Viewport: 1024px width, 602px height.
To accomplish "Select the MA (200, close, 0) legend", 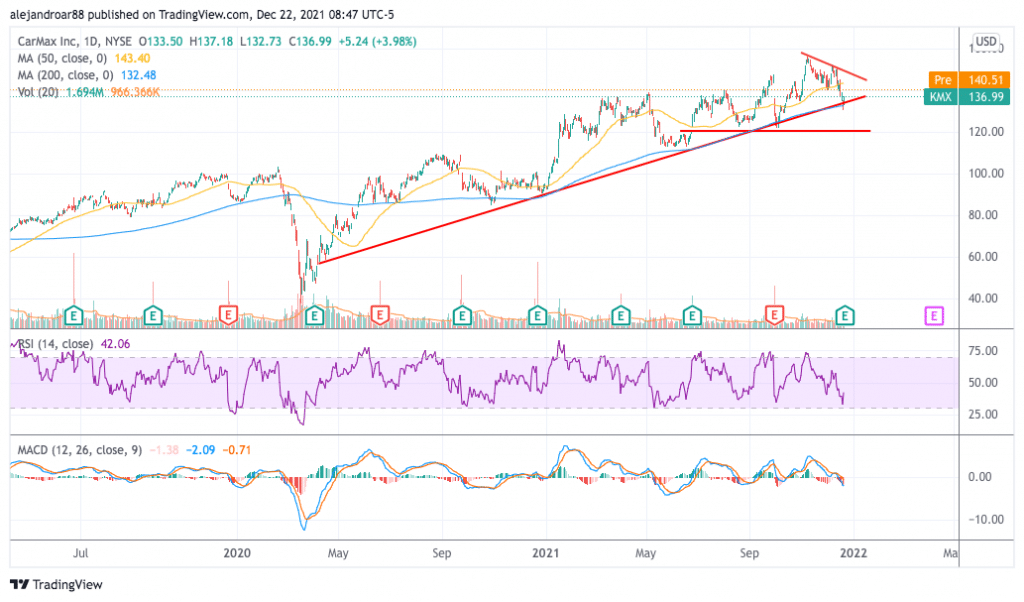I will pyautogui.click(x=65, y=75).
